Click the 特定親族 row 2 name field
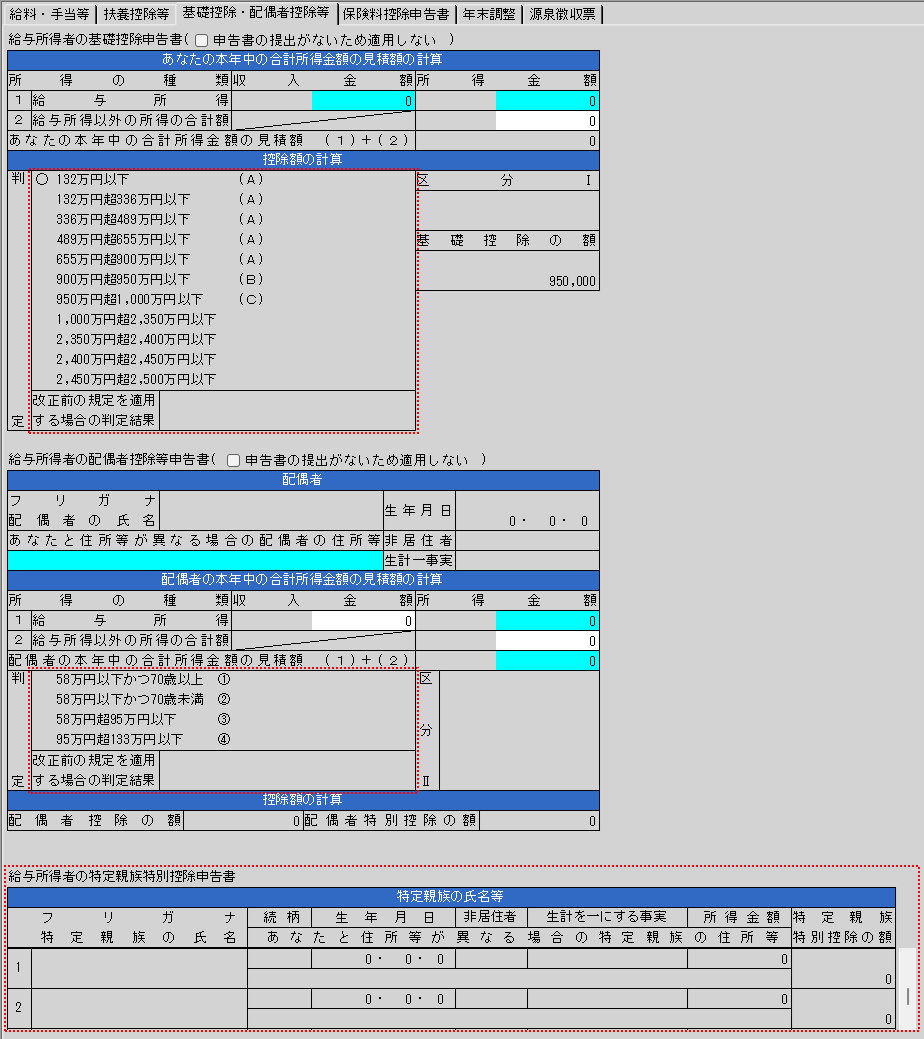The image size is (924, 1039). 139,1009
